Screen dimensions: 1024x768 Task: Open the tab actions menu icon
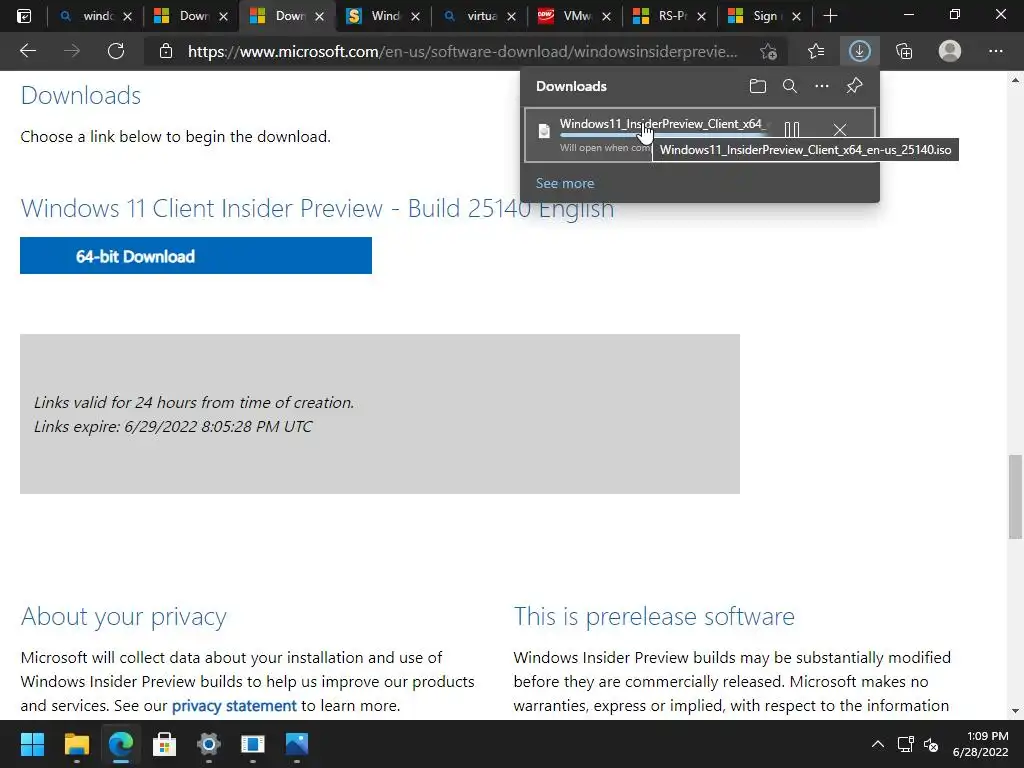coord(24,16)
